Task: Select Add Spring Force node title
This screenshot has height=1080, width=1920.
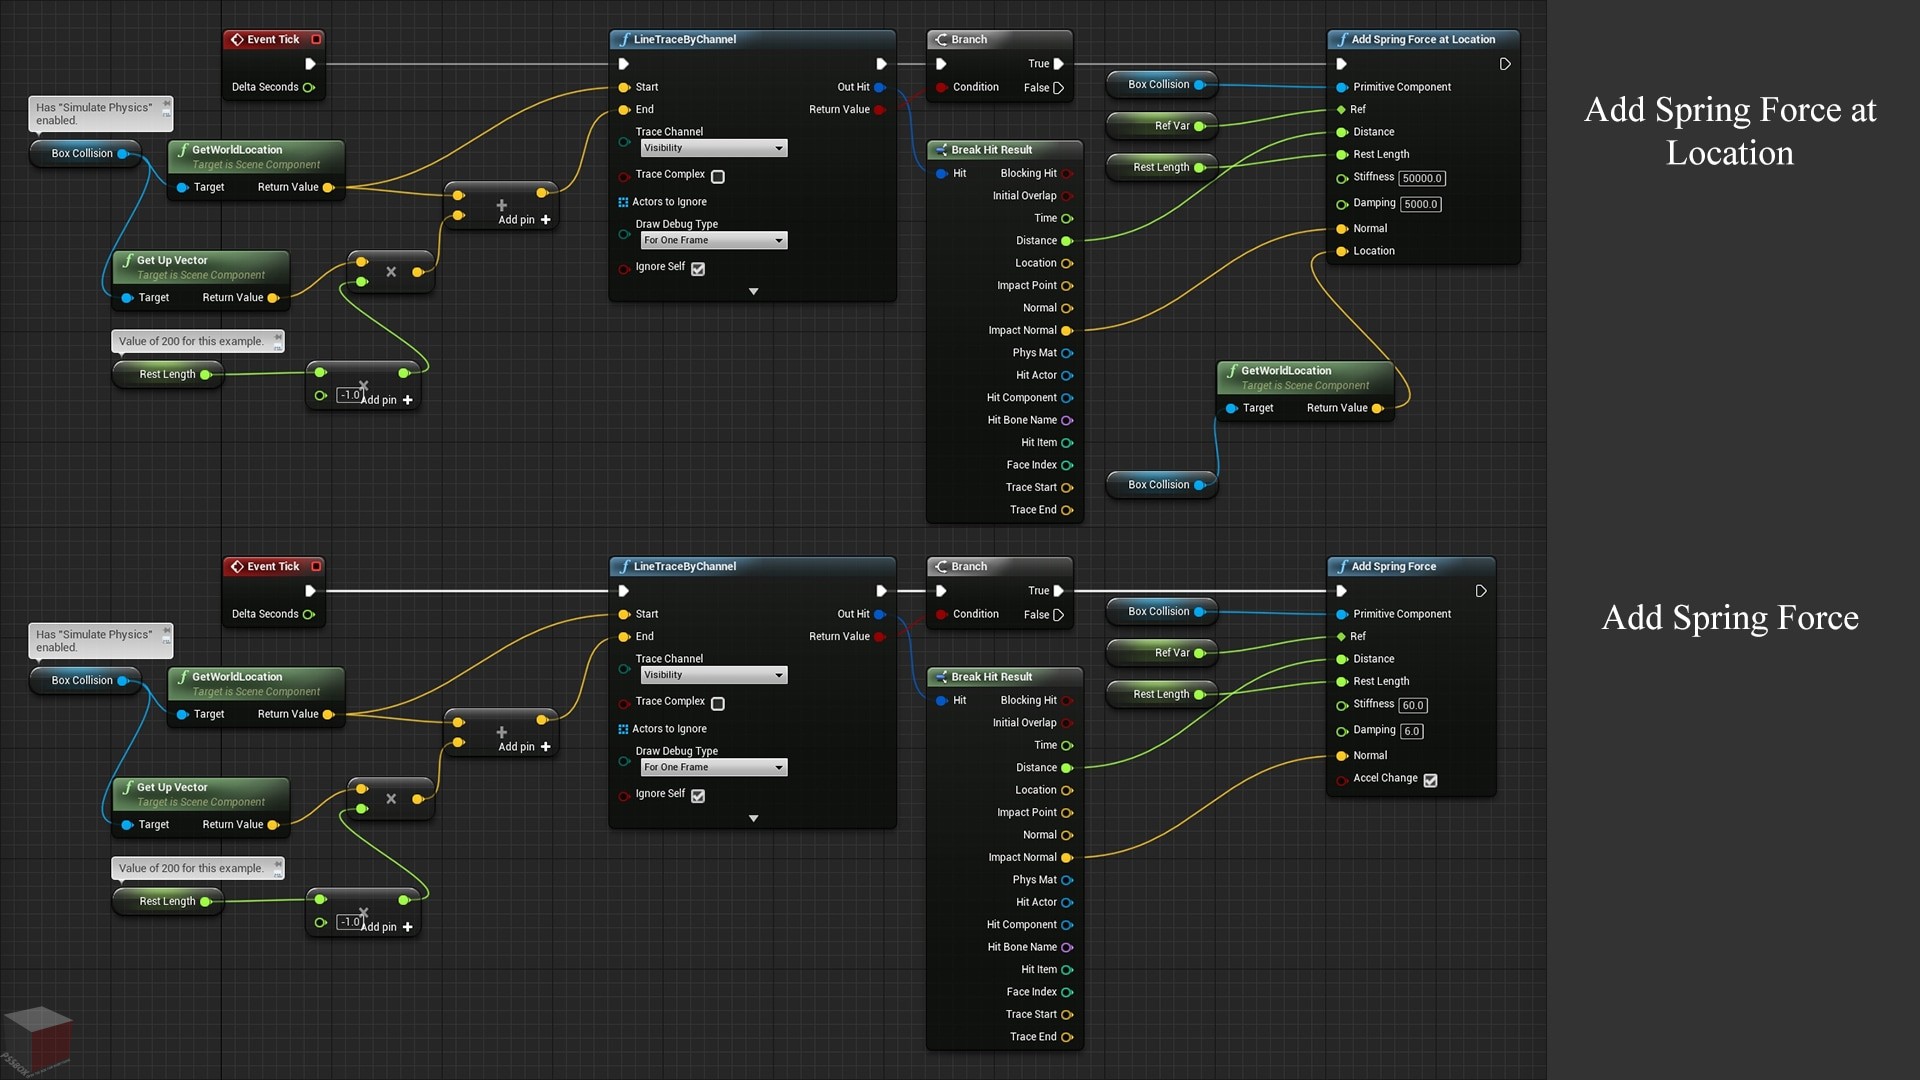Action: [1411, 567]
